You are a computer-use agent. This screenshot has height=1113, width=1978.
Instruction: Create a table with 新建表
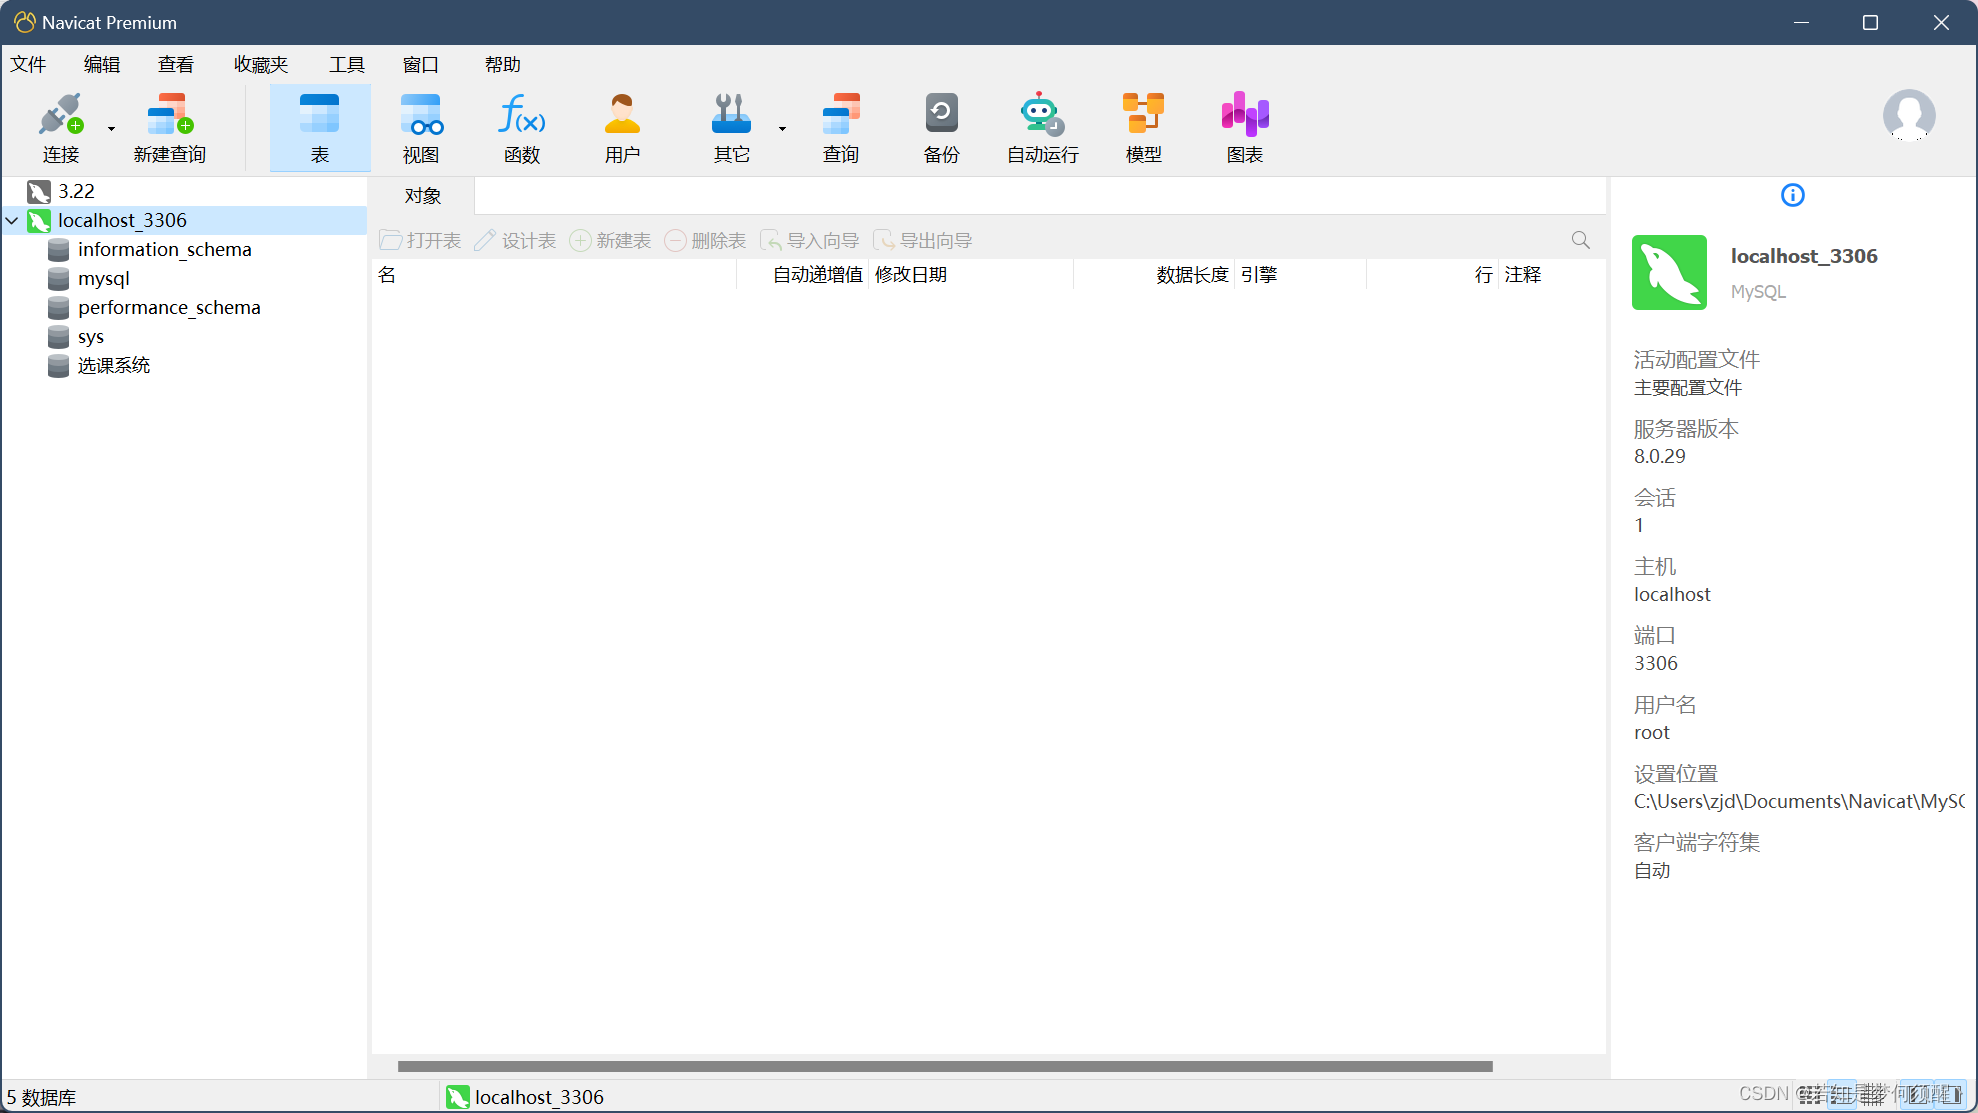611,240
